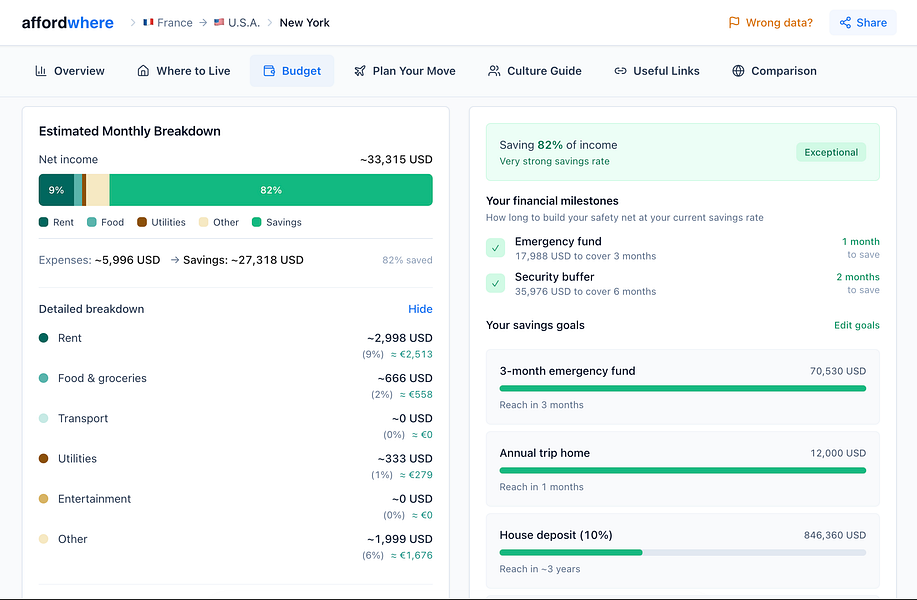The height and width of the screenshot is (600, 917).
Task: Click the Exceptional badge
Action: (831, 152)
